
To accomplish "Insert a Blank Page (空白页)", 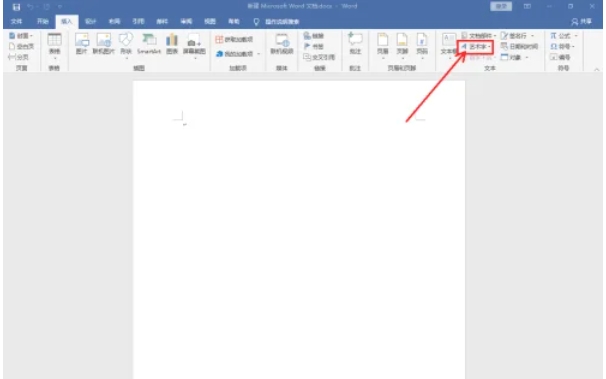I will tap(22, 46).
